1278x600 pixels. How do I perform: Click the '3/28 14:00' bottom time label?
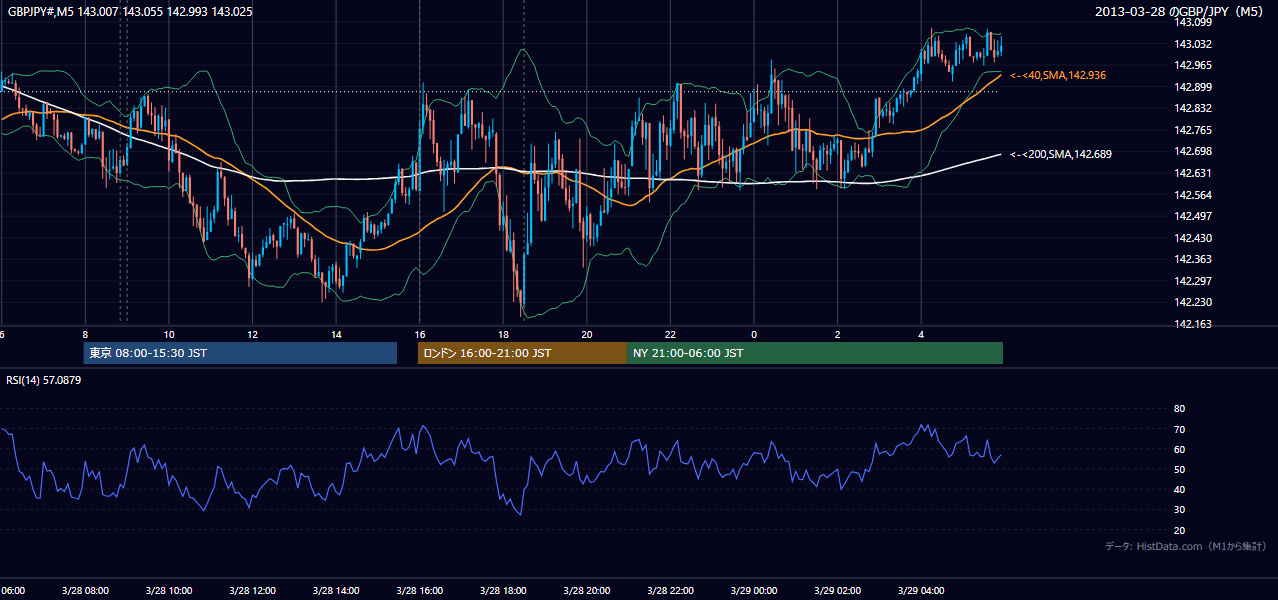(335, 591)
